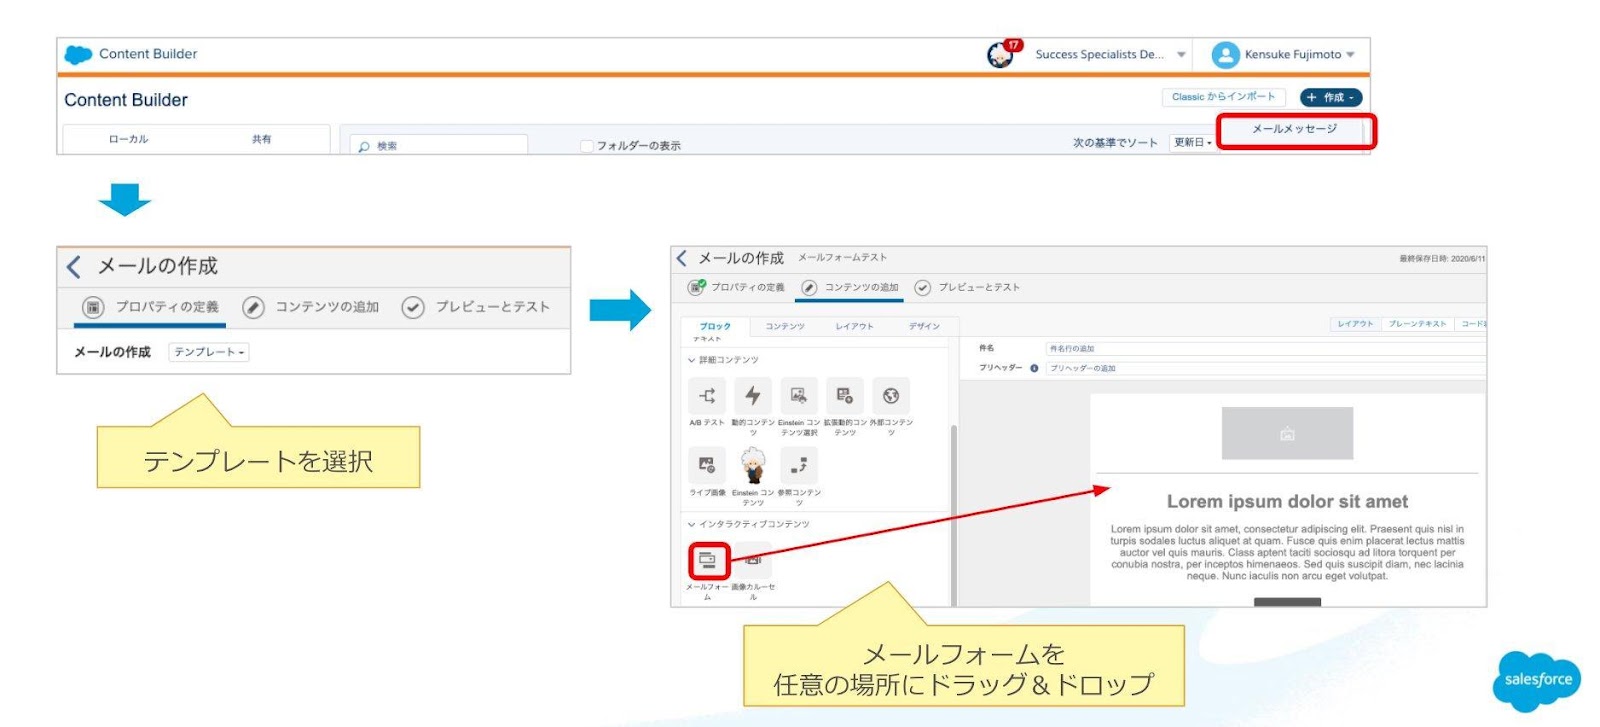Select the 外部コンテンツ globe block icon
The height and width of the screenshot is (727, 1600).
[x=891, y=396]
